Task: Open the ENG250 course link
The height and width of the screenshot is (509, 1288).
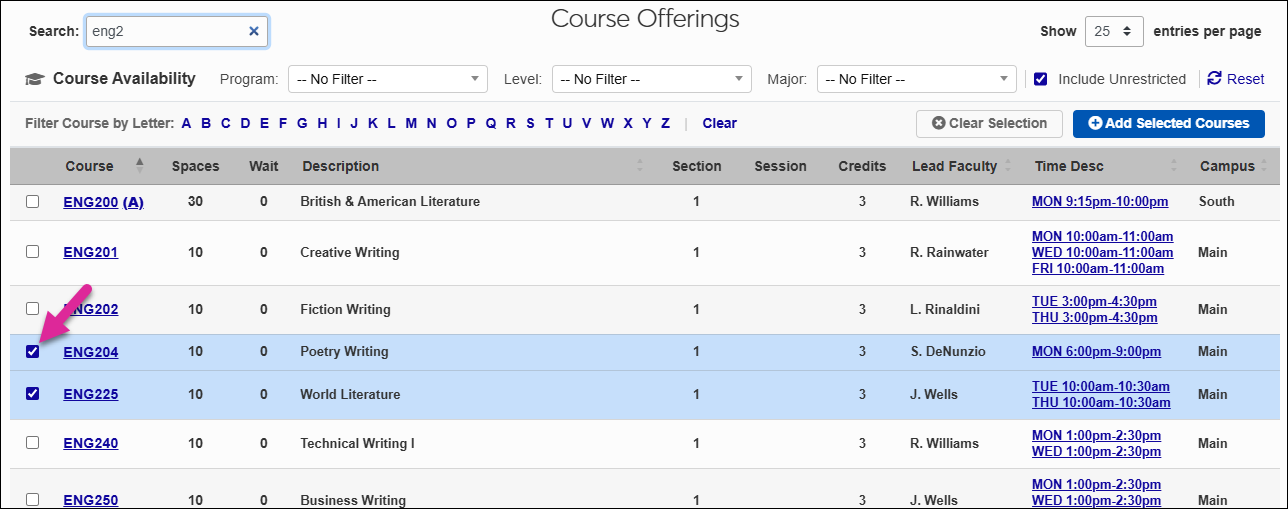Action: [x=90, y=500]
